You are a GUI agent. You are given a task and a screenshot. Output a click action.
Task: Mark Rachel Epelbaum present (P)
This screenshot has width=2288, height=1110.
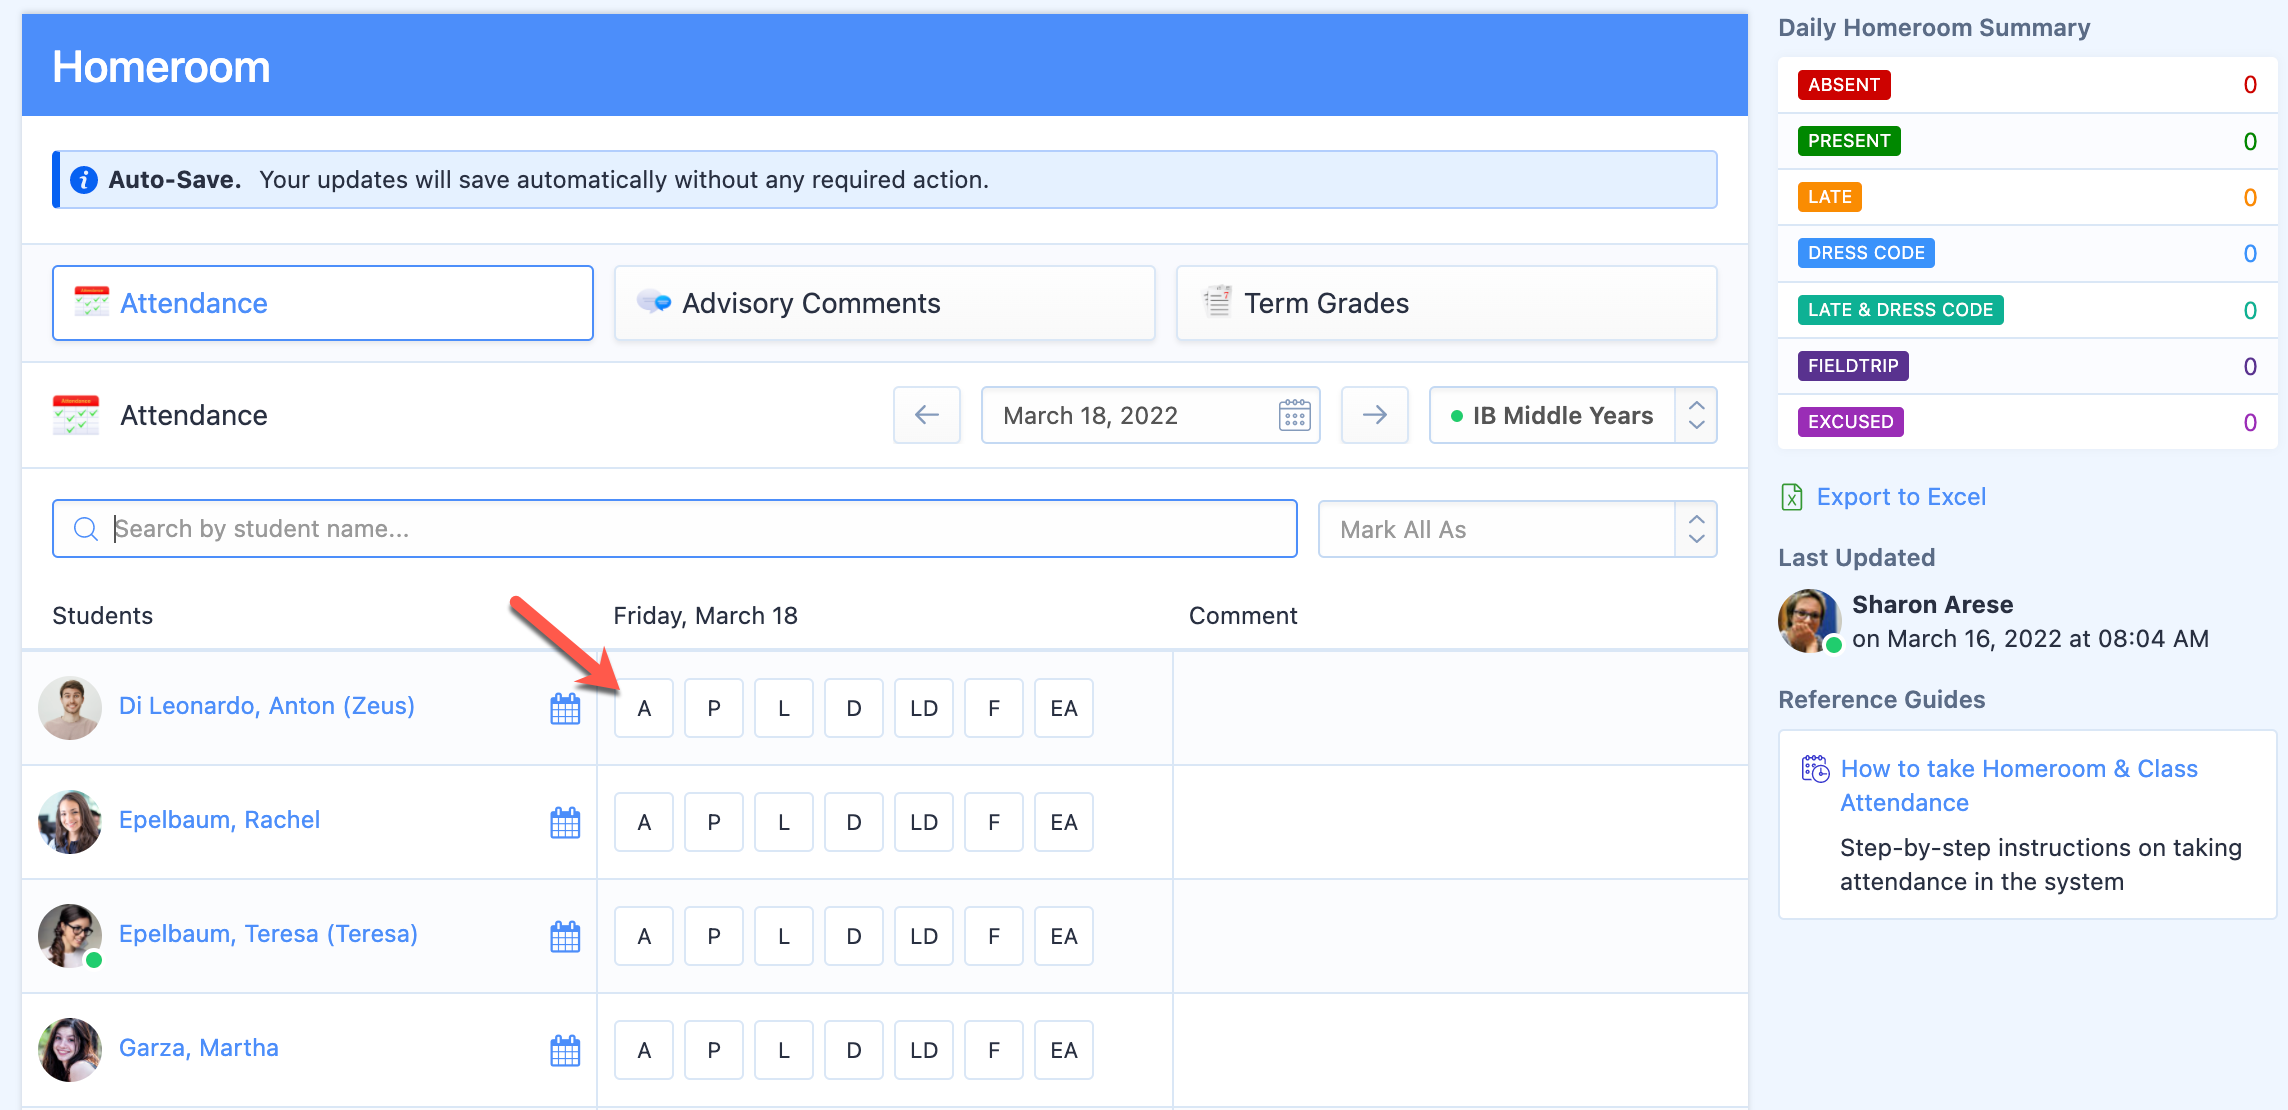[714, 823]
